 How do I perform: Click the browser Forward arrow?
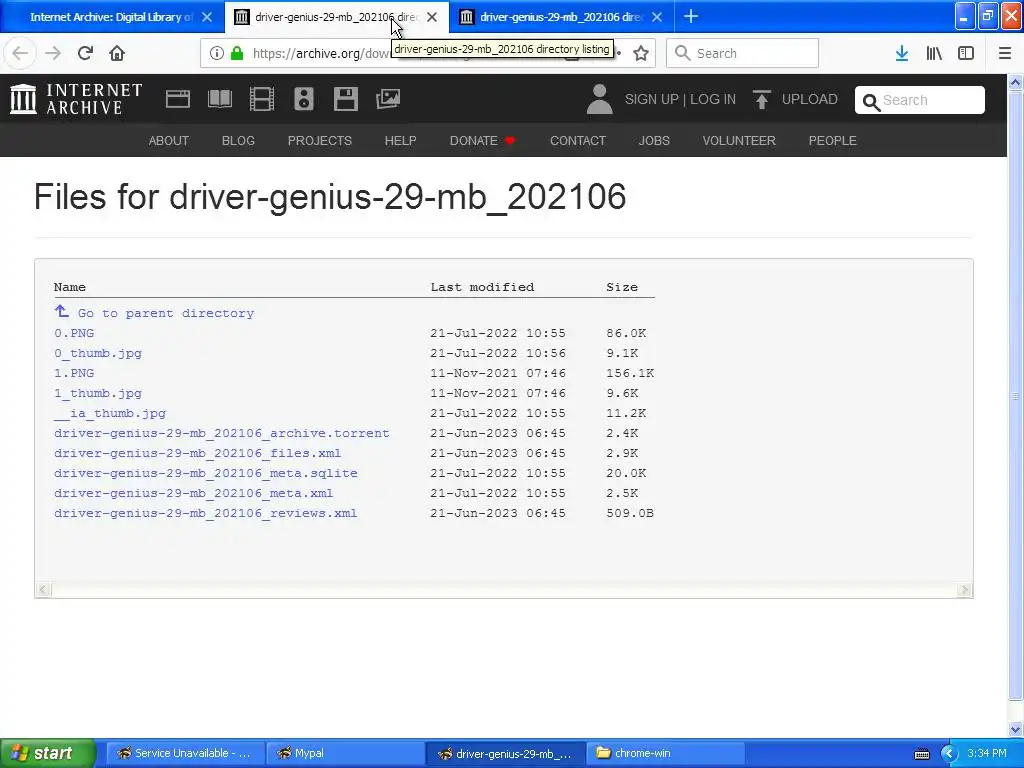click(53, 53)
